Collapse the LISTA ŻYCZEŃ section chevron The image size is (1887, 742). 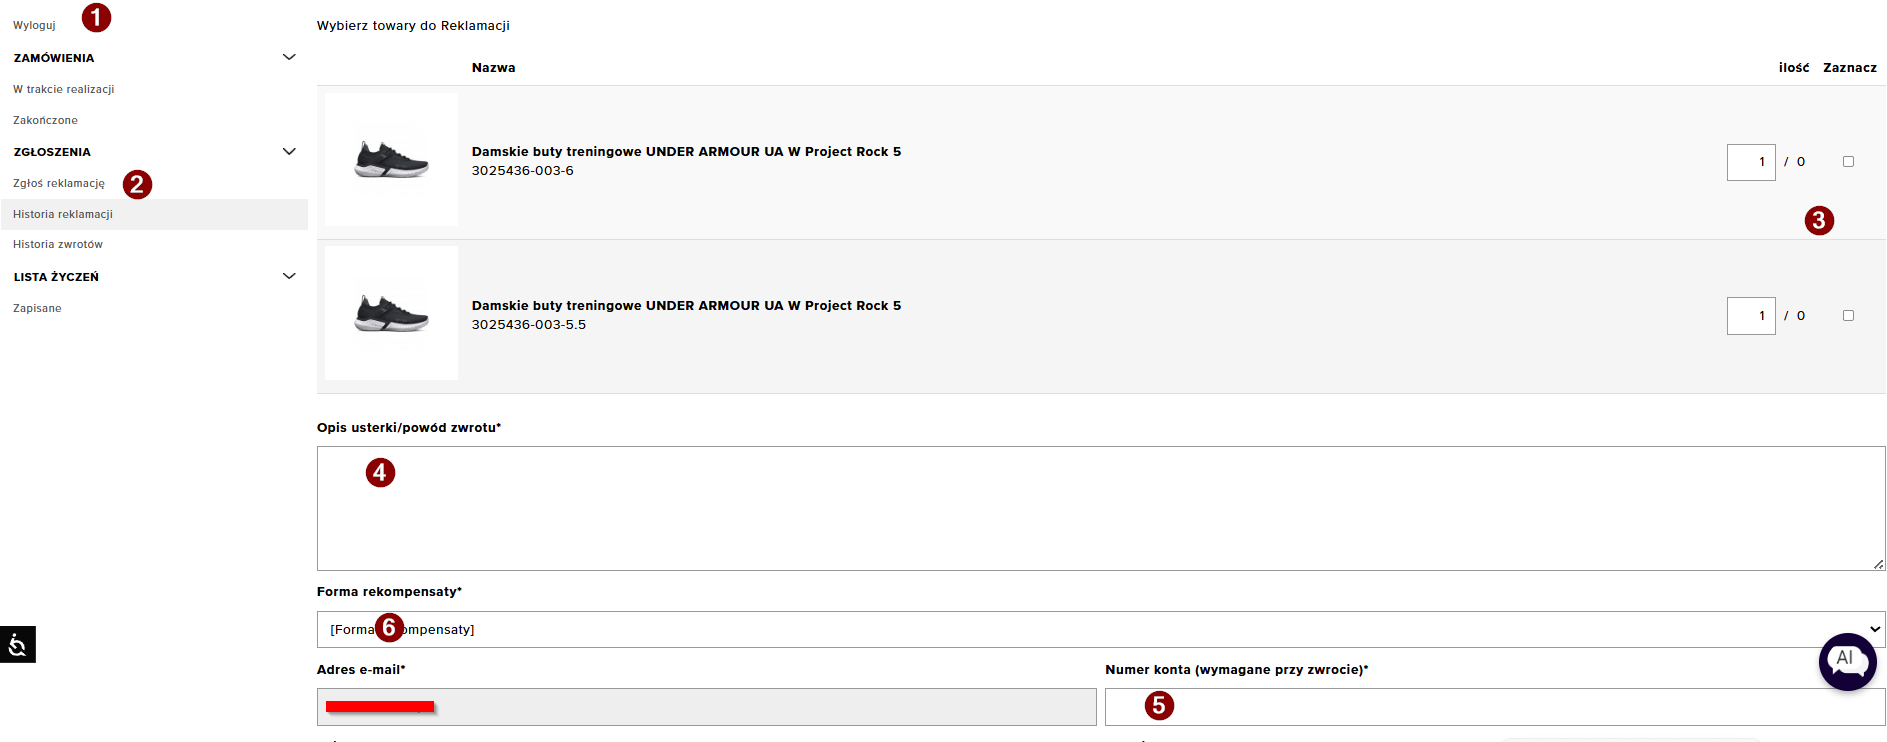(289, 277)
